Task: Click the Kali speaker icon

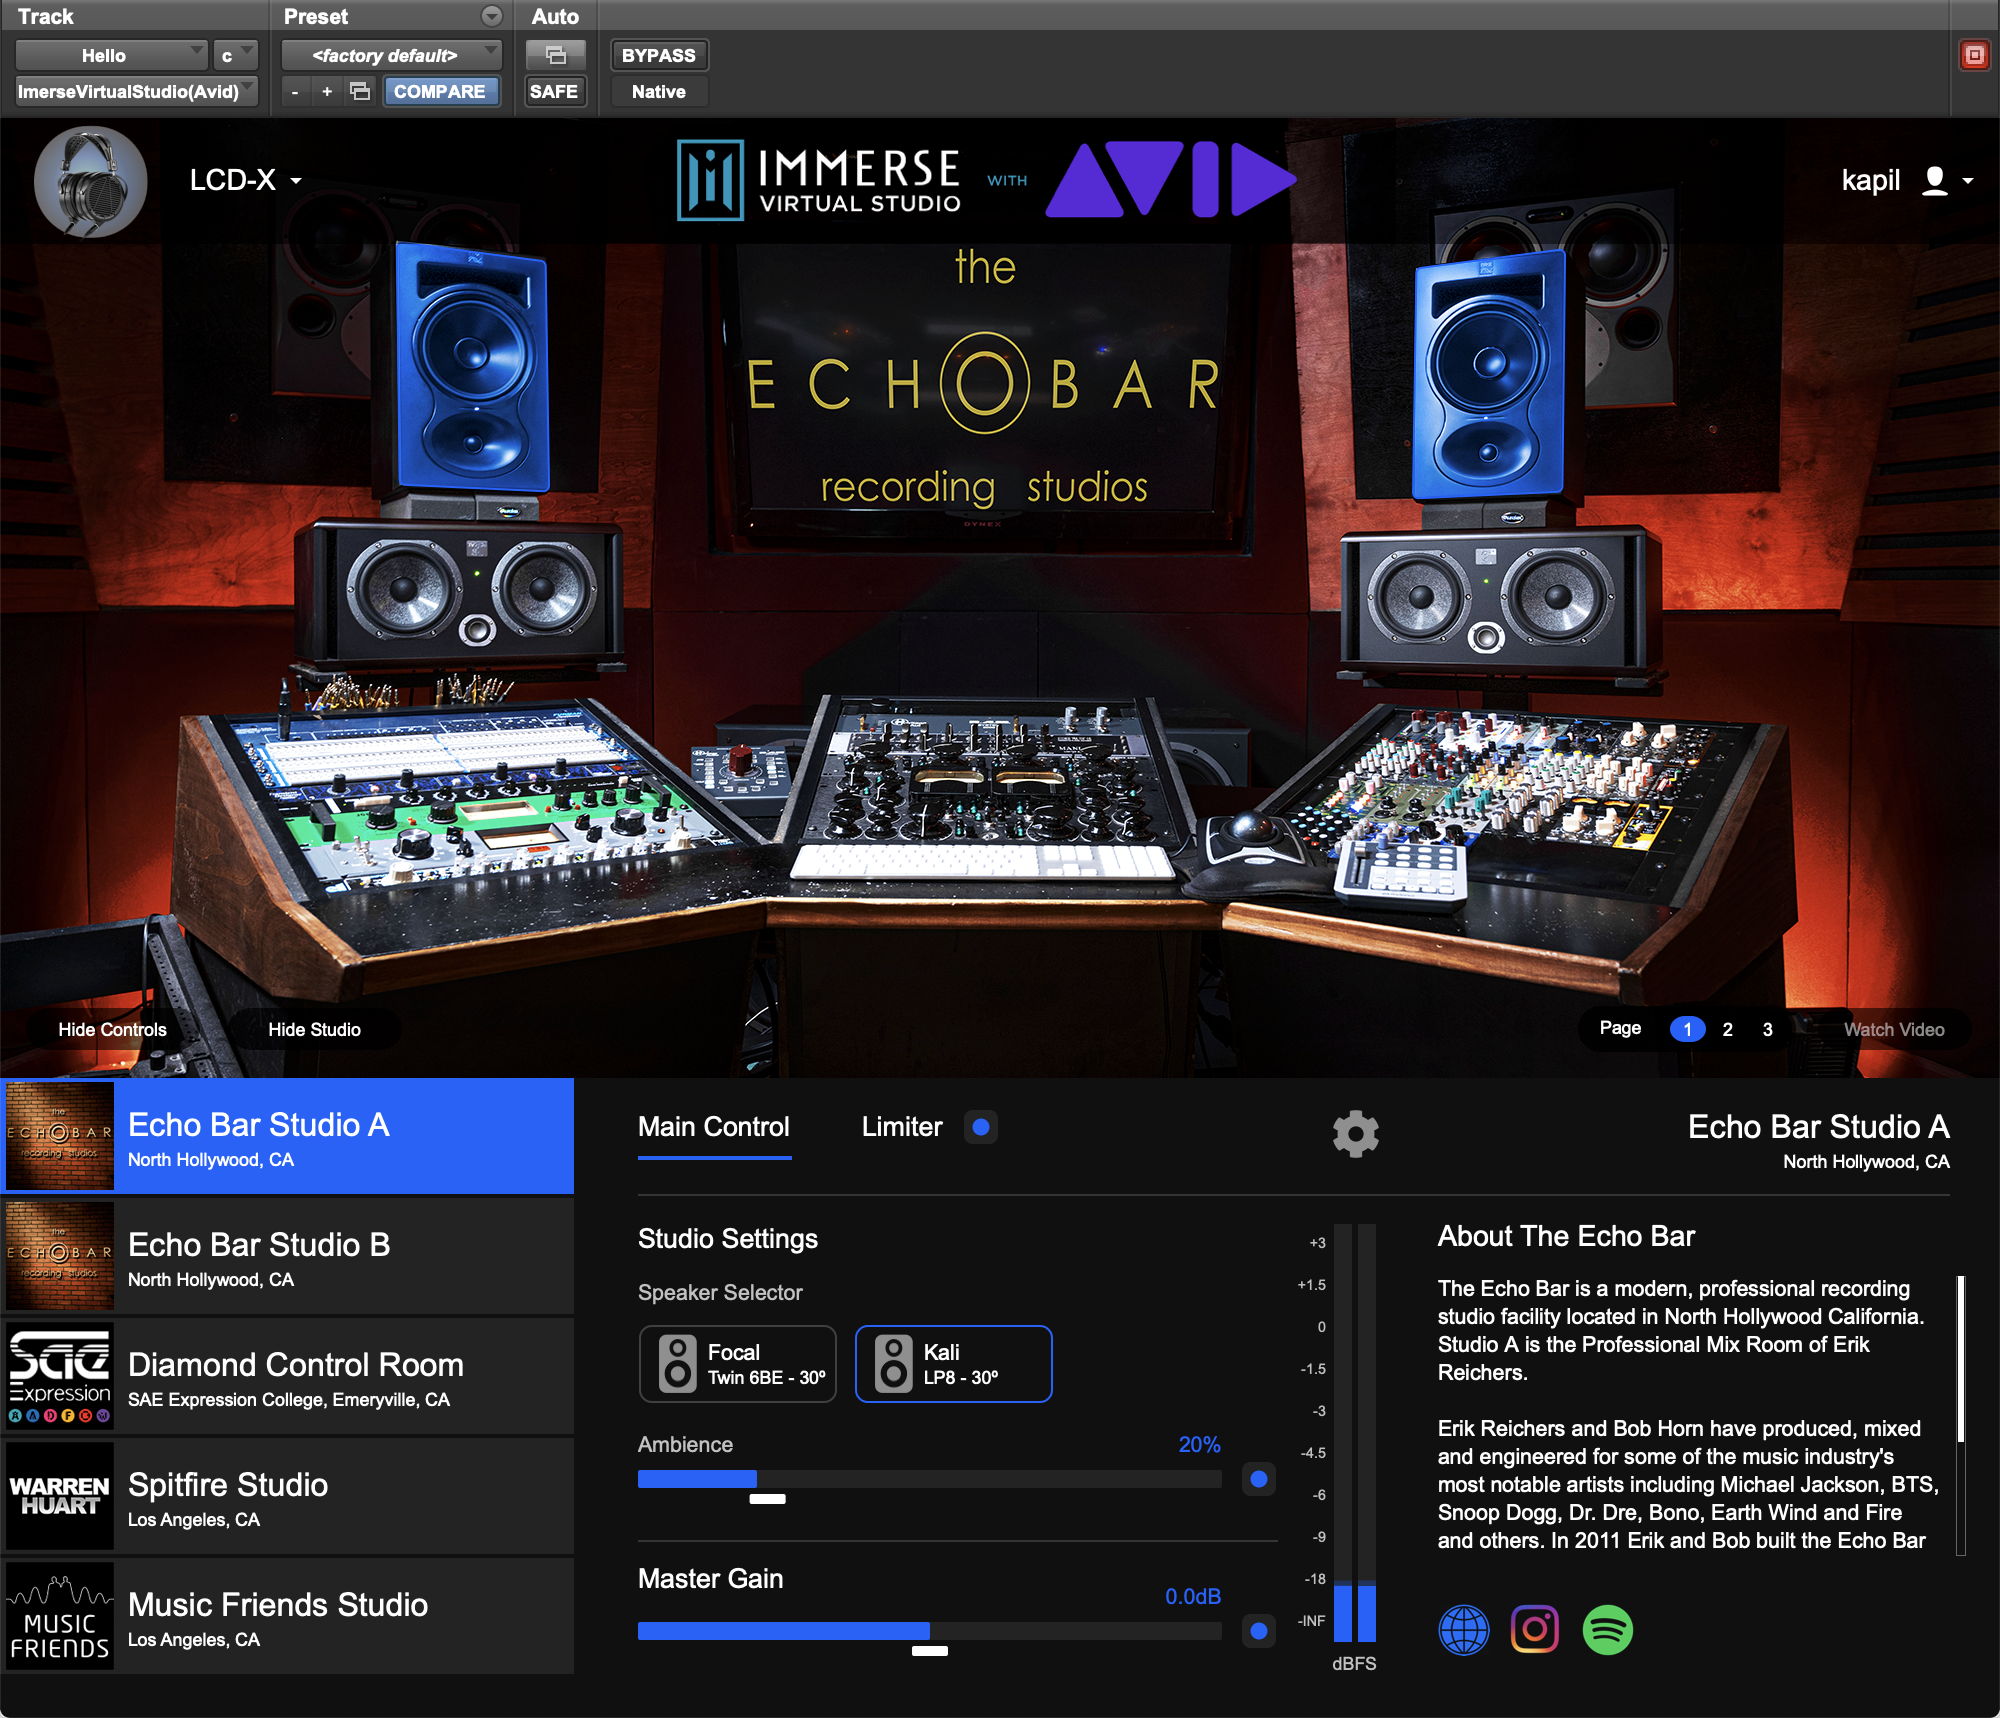Action: (x=893, y=1364)
